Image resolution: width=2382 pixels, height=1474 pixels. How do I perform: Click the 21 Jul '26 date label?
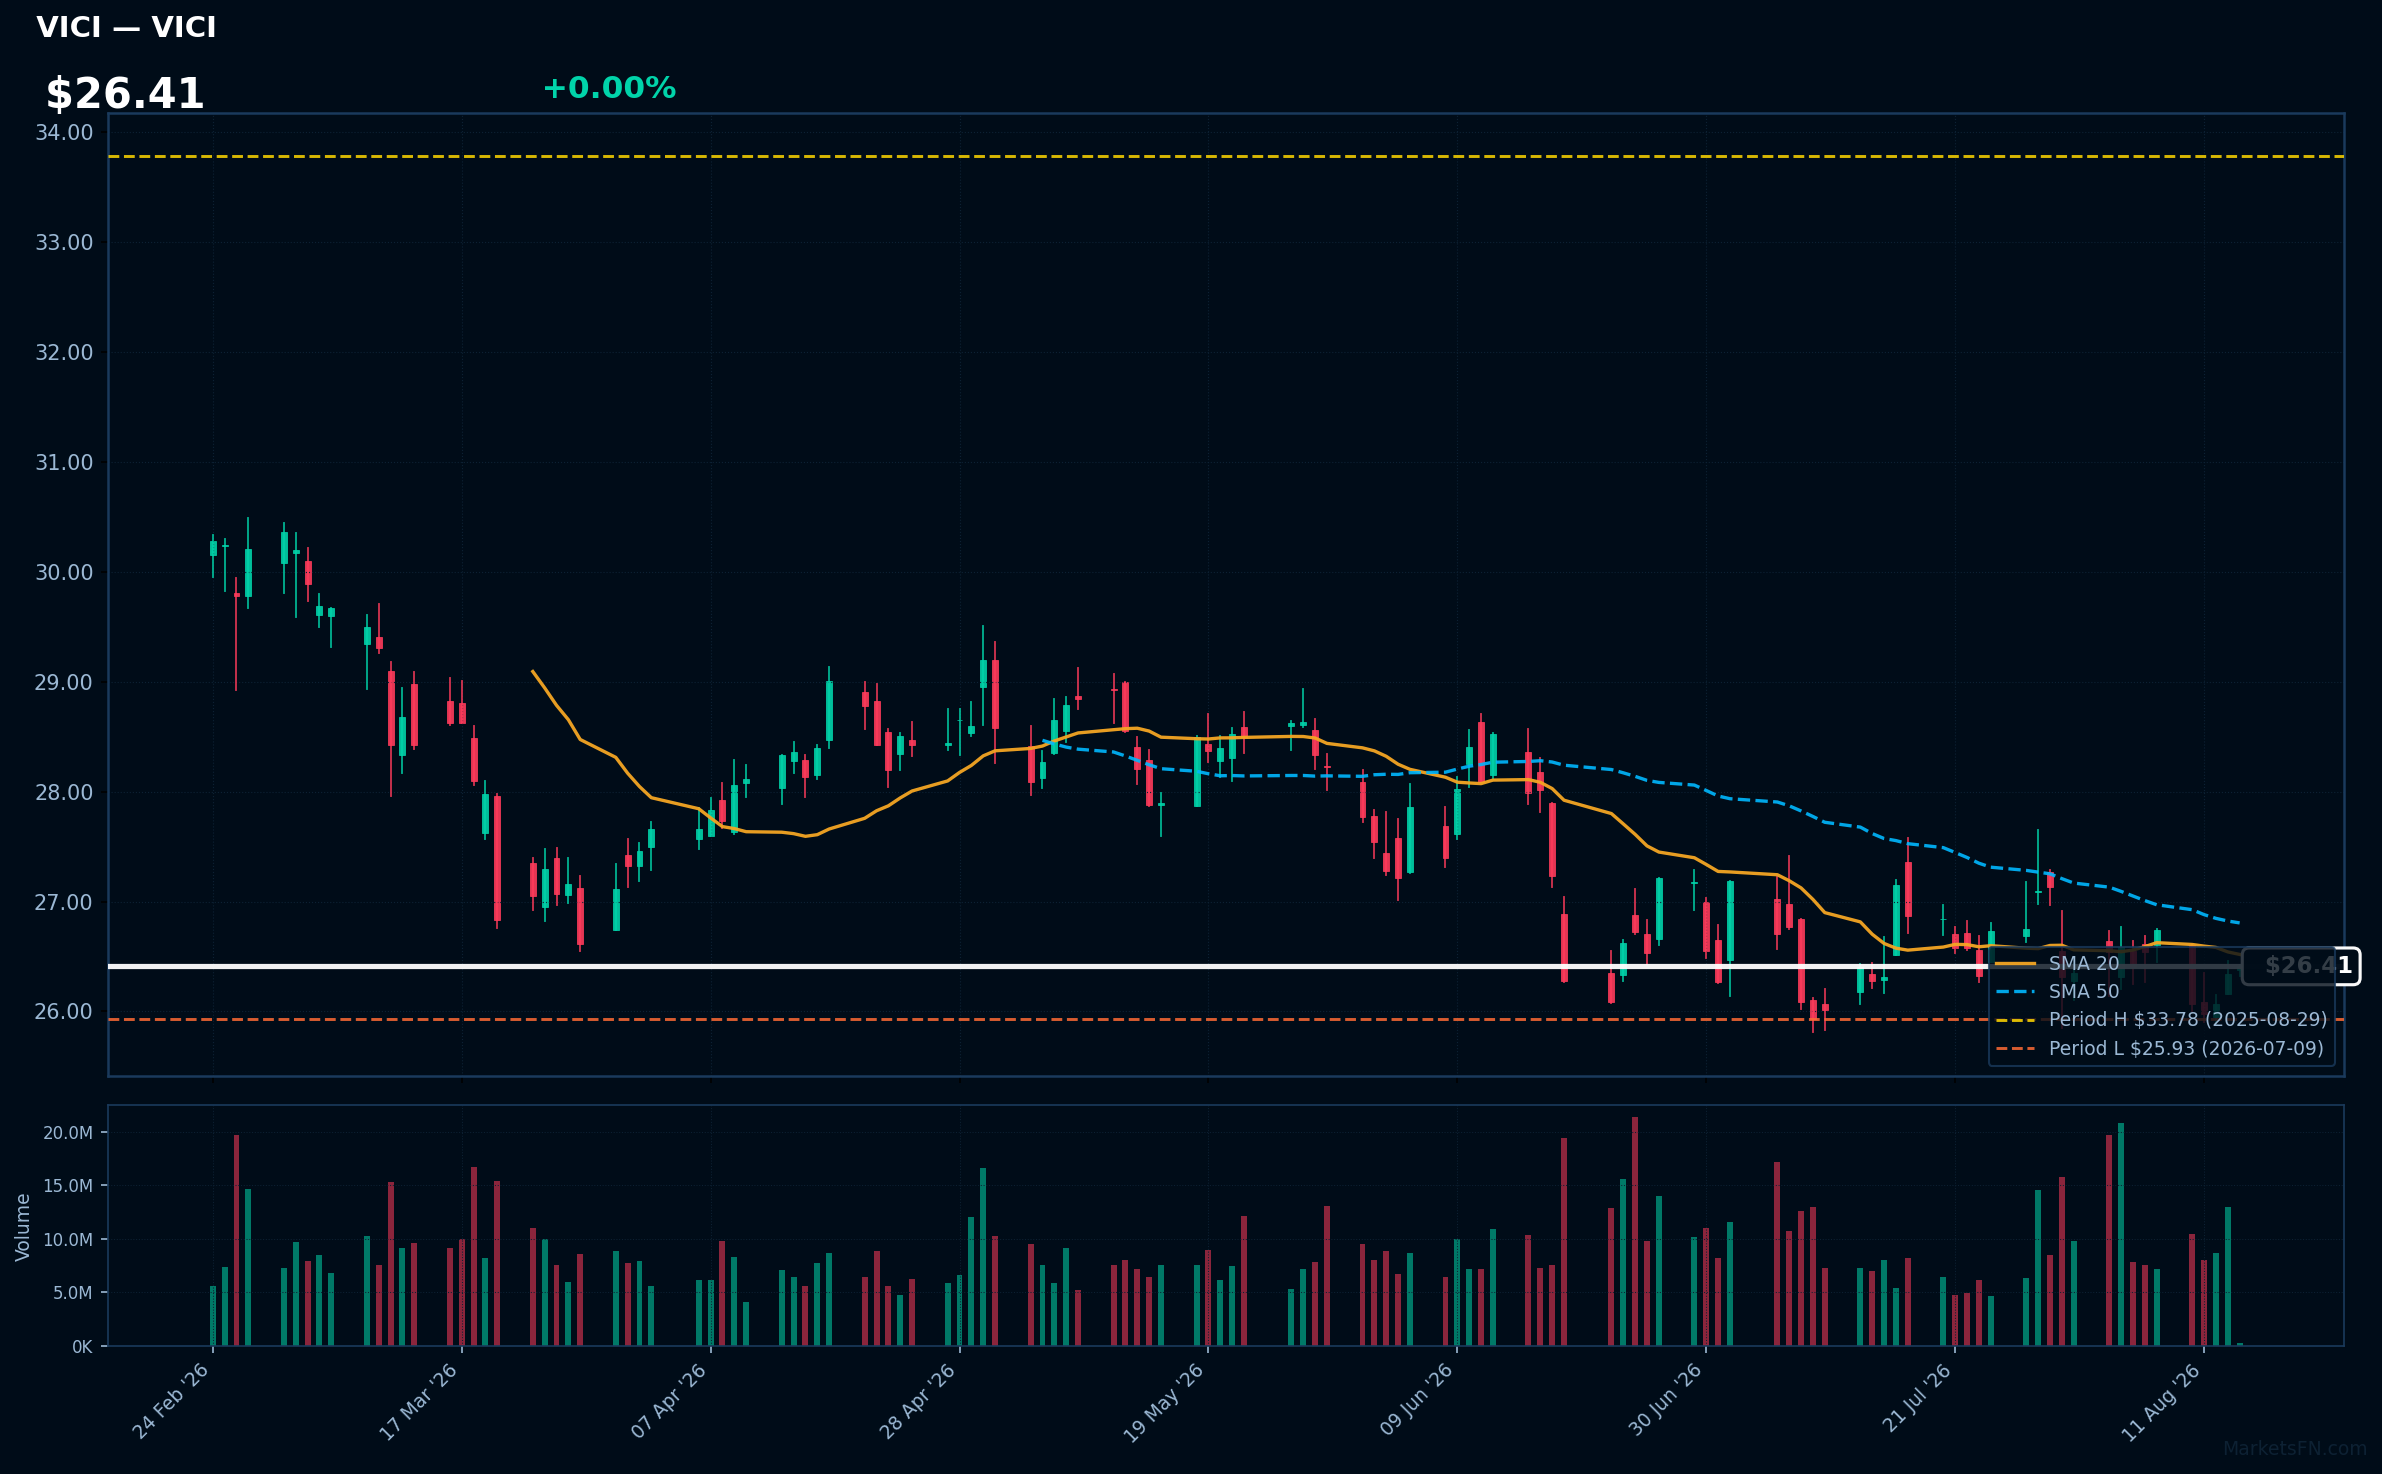1916,1399
